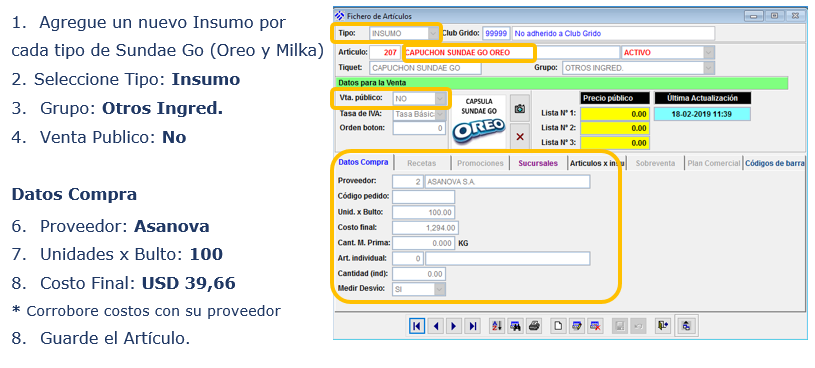The image size is (815, 368).
Task: Go to the previous record
Action: tap(436, 326)
